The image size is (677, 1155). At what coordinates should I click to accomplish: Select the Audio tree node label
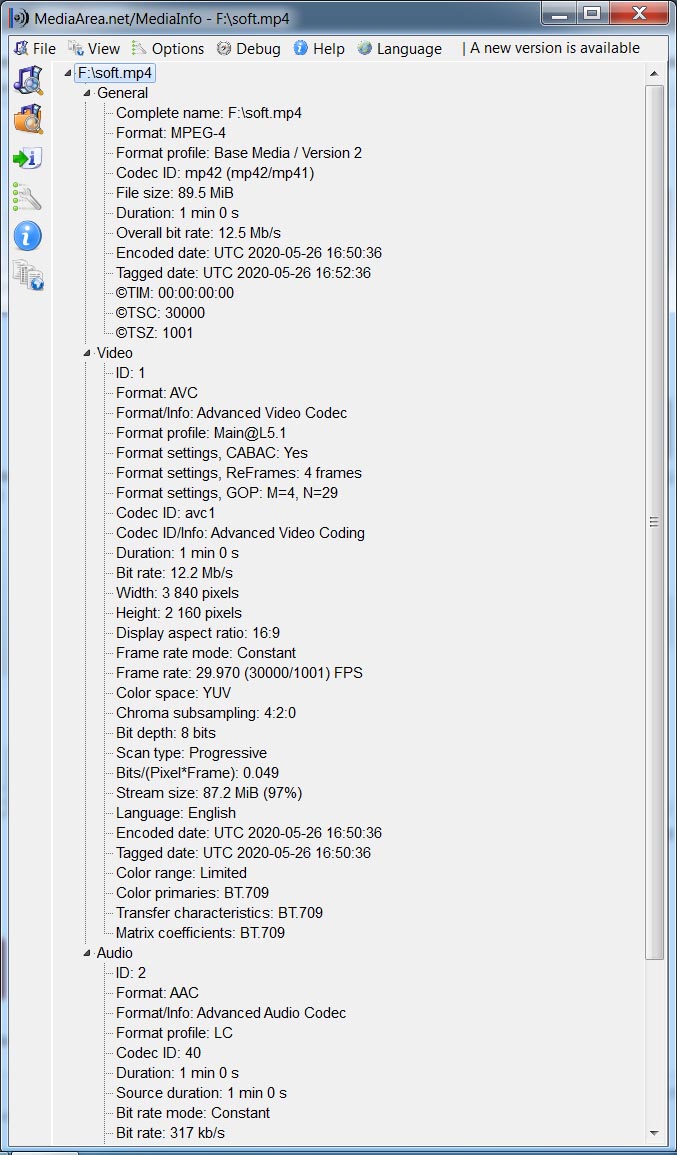tap(115, 953)
